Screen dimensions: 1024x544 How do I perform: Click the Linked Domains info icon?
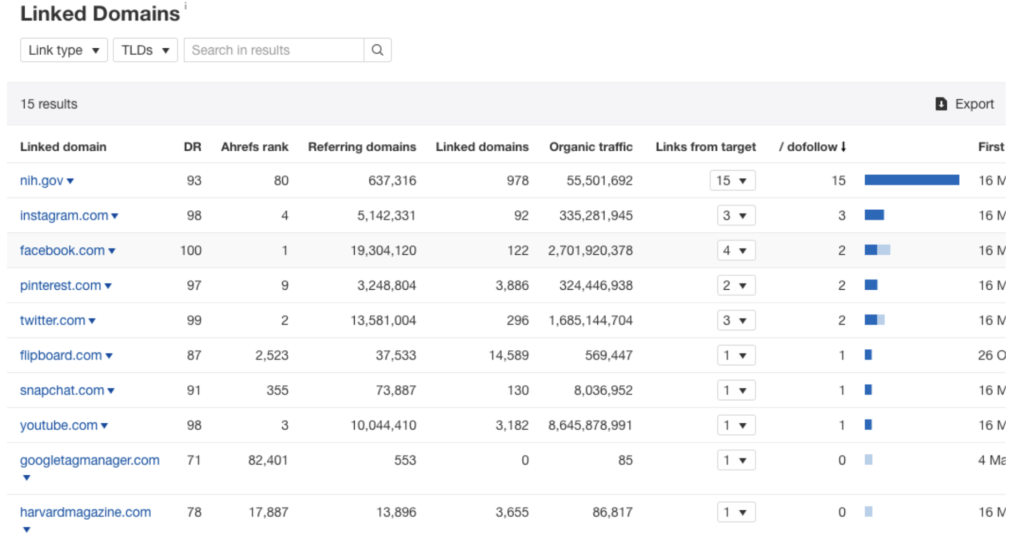(185, 6)
